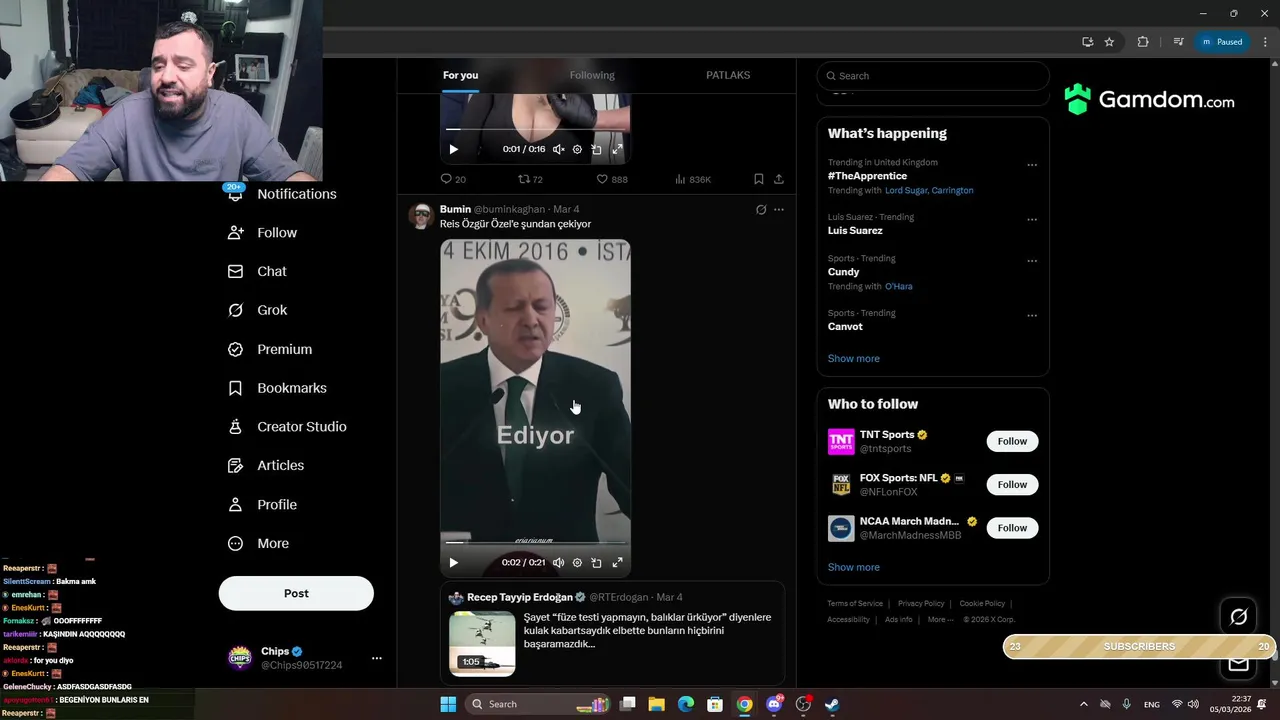
Task: Play the 0:16 video in the top post
Action: (453, 149)
